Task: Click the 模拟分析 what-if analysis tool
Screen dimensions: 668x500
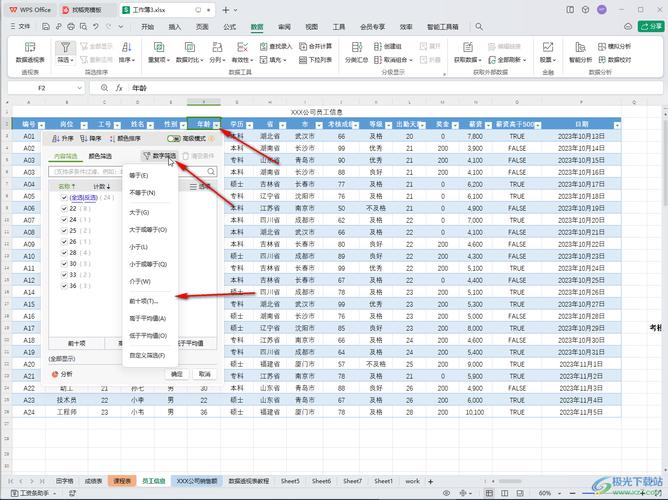Action: (x=615, y=46)
